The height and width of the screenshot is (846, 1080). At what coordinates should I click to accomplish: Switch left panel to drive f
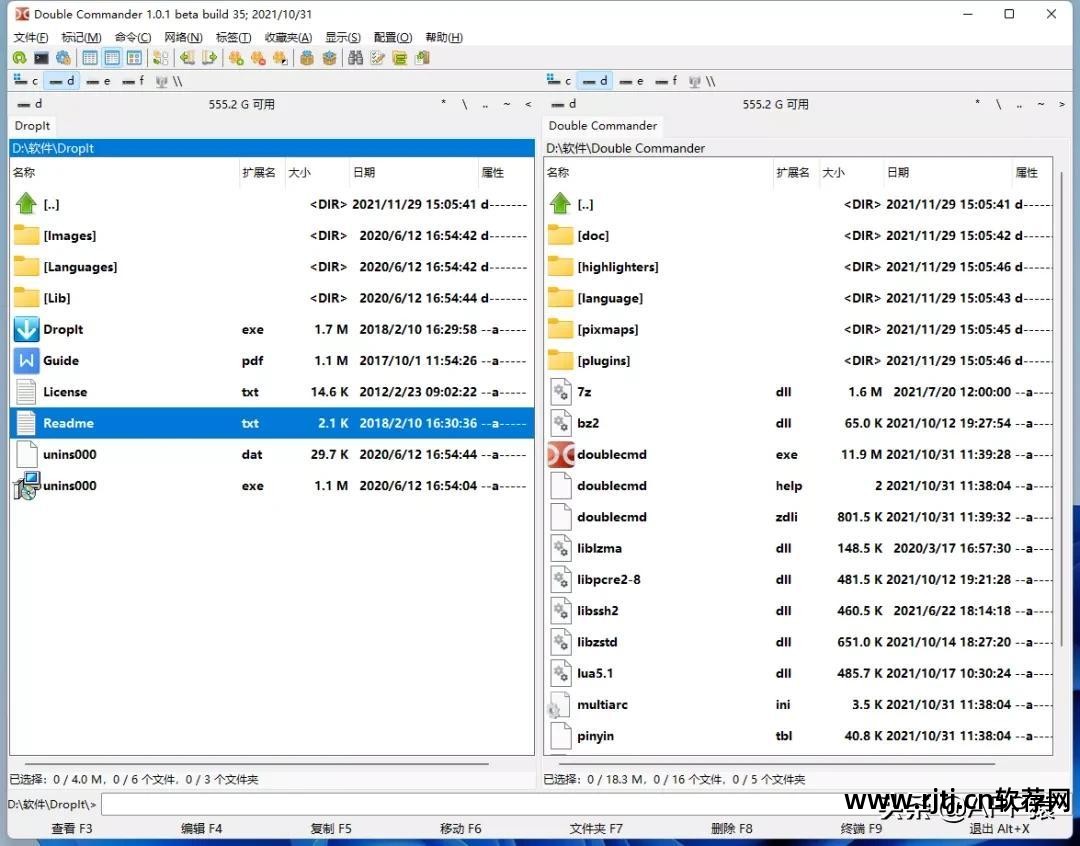(x=133, y=81)
